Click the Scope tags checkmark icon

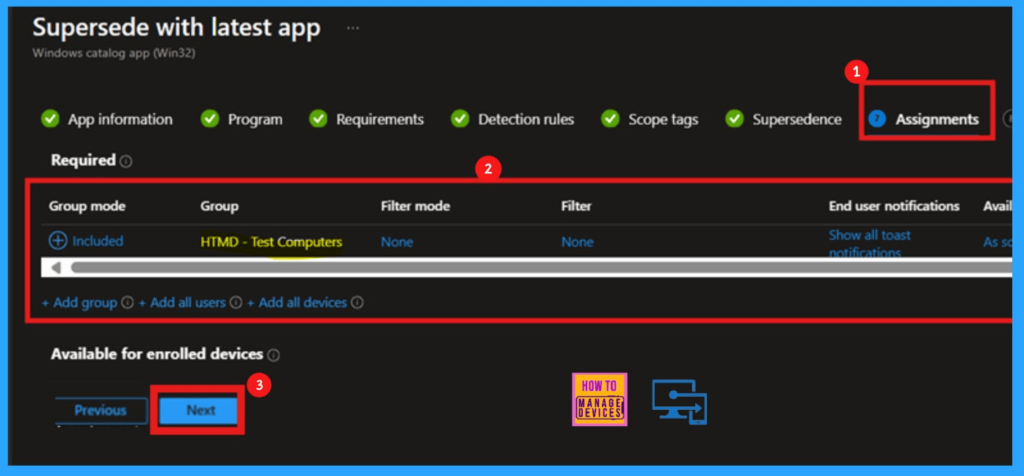point(610,119)
